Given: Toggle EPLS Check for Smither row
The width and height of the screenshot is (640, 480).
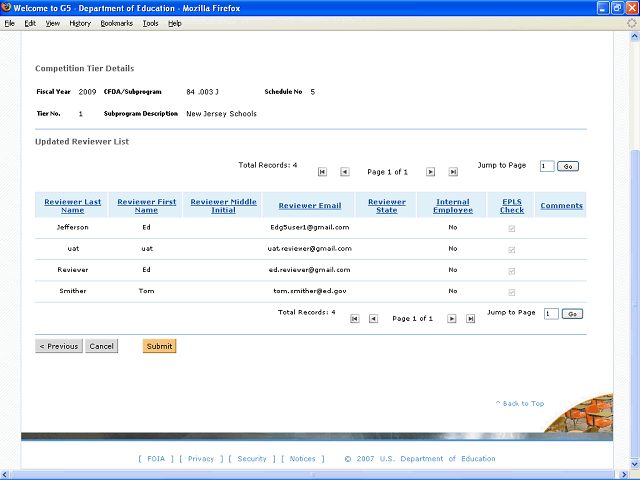Looking at the screenshot, I should pos(511,292).
